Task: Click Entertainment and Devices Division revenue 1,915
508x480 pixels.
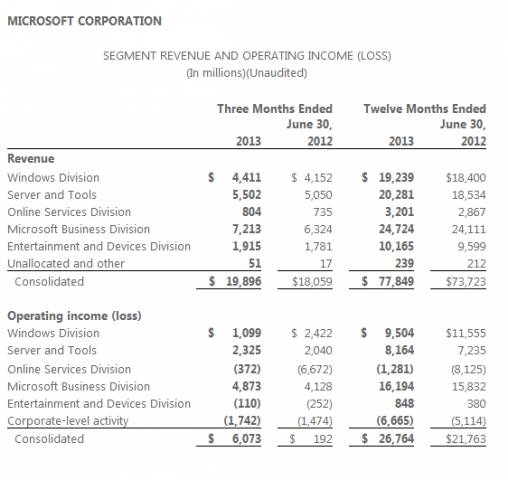Action: coord(246,246)
